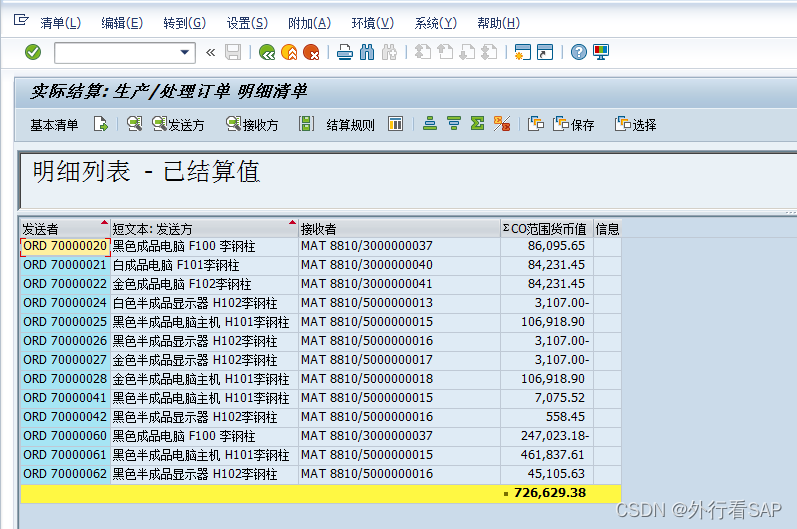
Task: Click the Customize Local Layout monitor icon
Action: pos(601,52)
